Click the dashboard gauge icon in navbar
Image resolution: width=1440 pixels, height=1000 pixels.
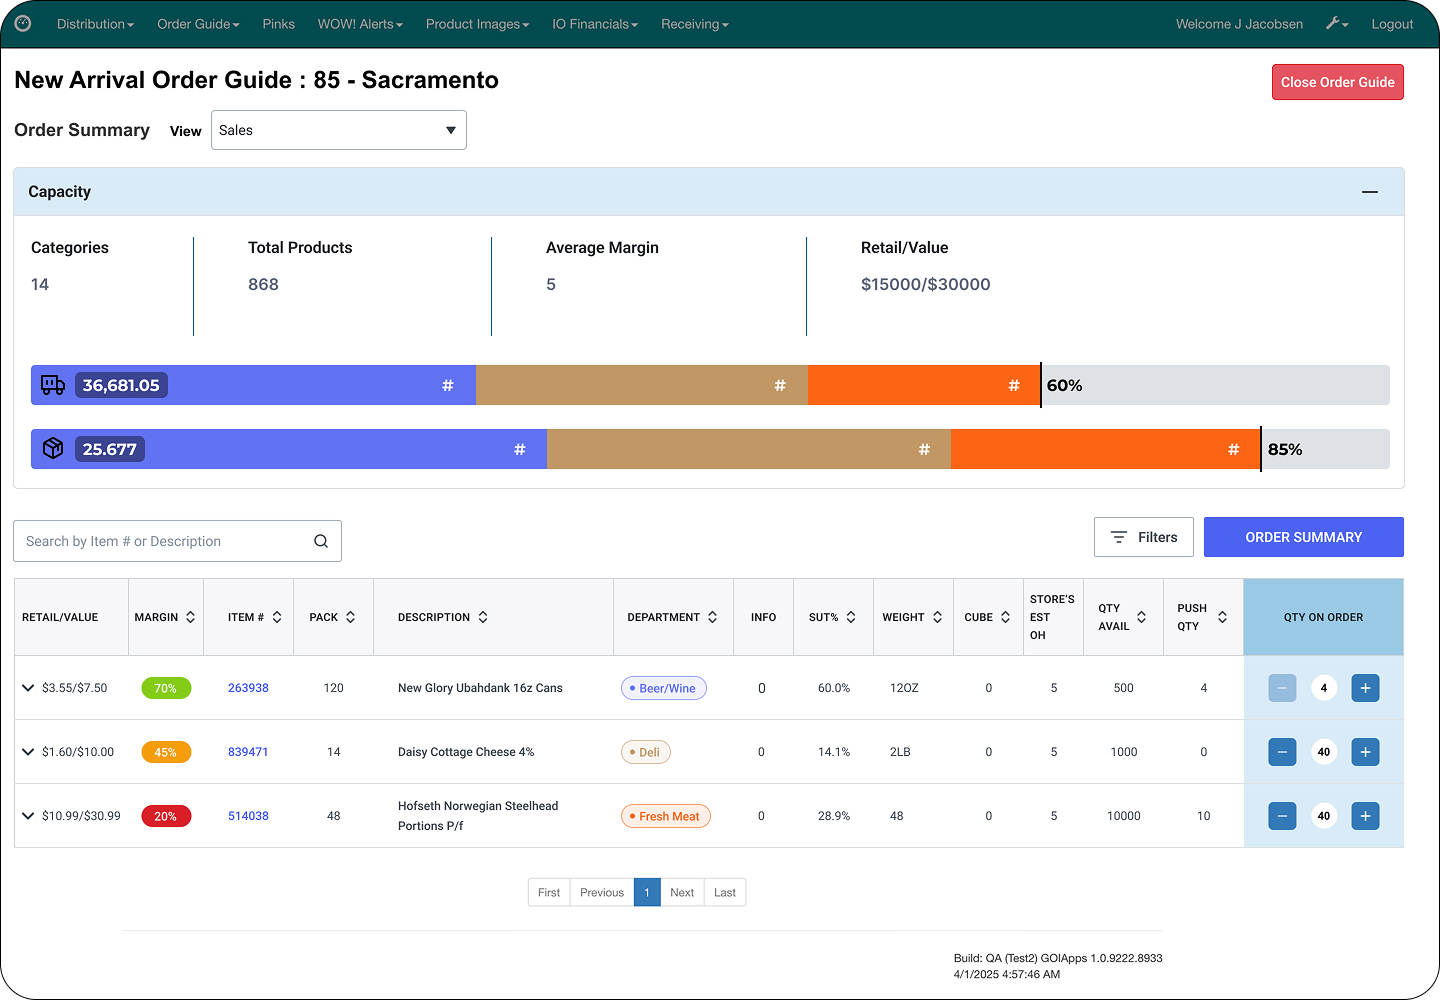(23, 24)
